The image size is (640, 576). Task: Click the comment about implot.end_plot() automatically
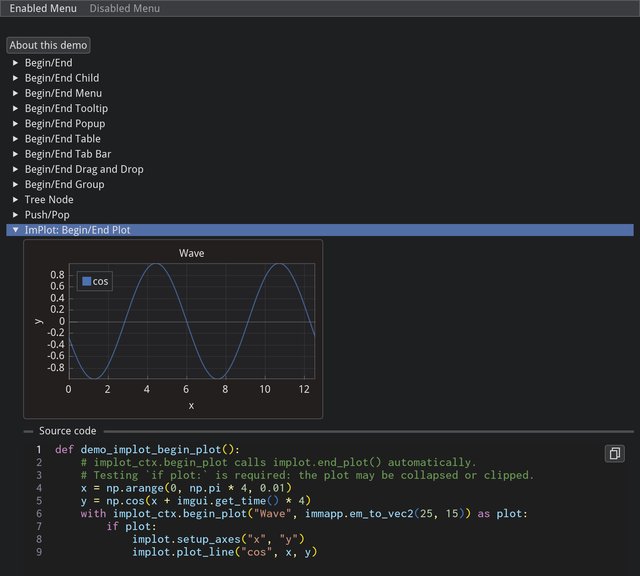tap(278, 462)
